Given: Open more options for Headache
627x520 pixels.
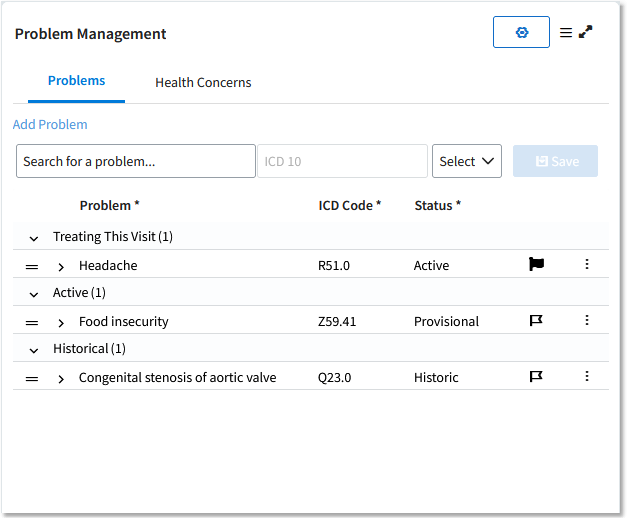Looking at the screenshot, I should pos(587,264).
